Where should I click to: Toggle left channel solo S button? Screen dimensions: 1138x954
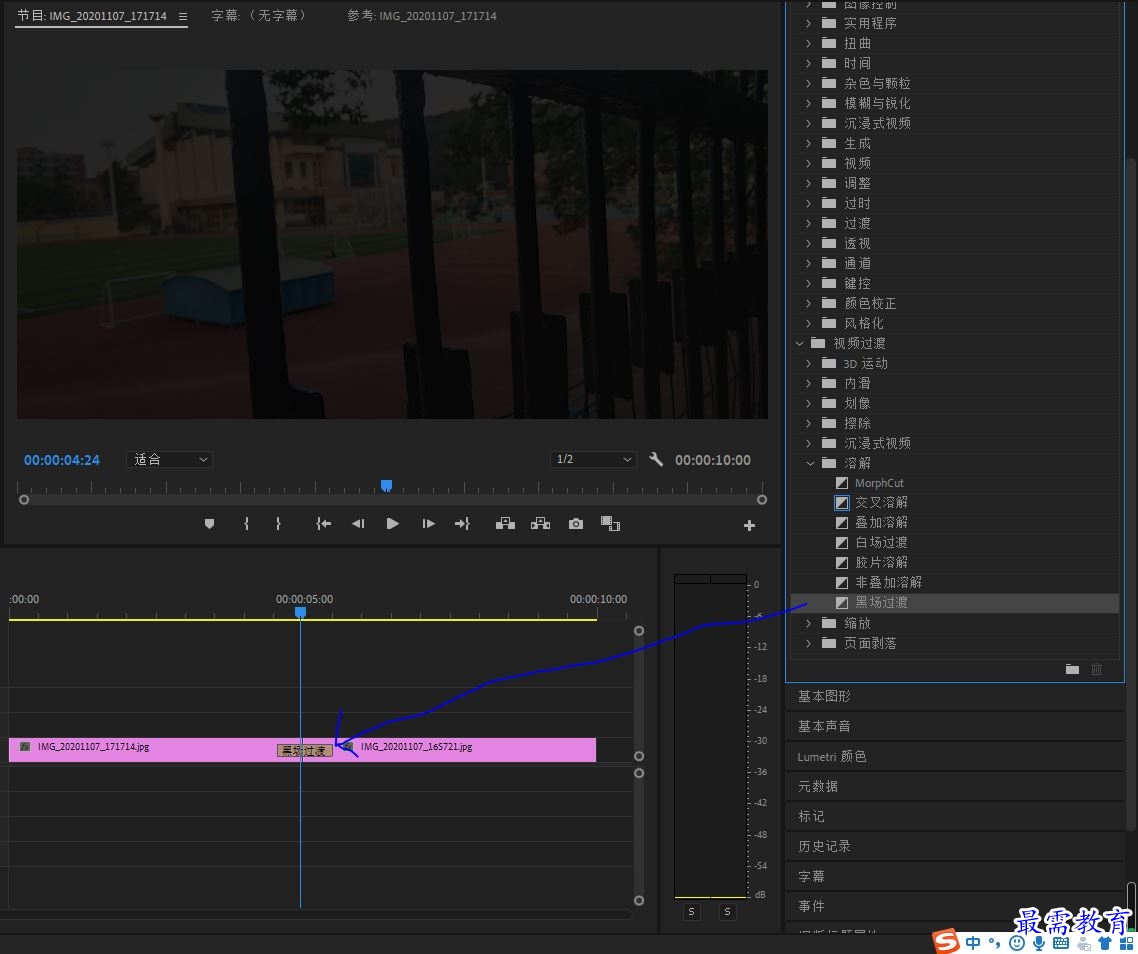pyautogui.click(x=692, y=911)
